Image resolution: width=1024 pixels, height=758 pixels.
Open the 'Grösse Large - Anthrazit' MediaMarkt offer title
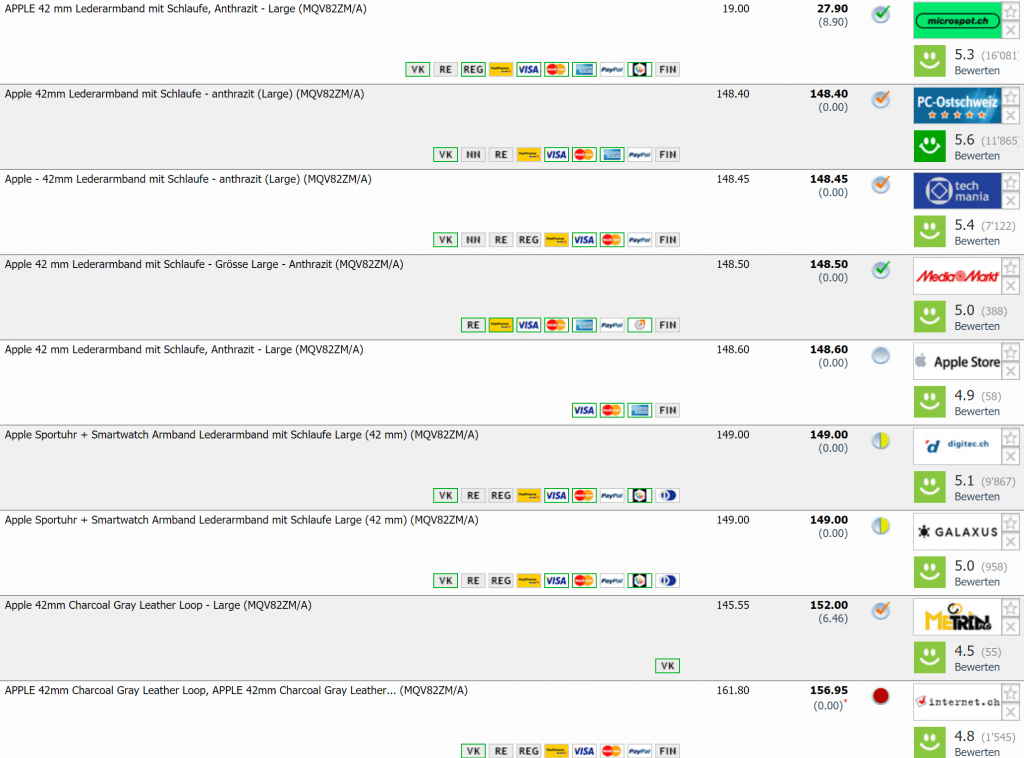pos(204,264)
